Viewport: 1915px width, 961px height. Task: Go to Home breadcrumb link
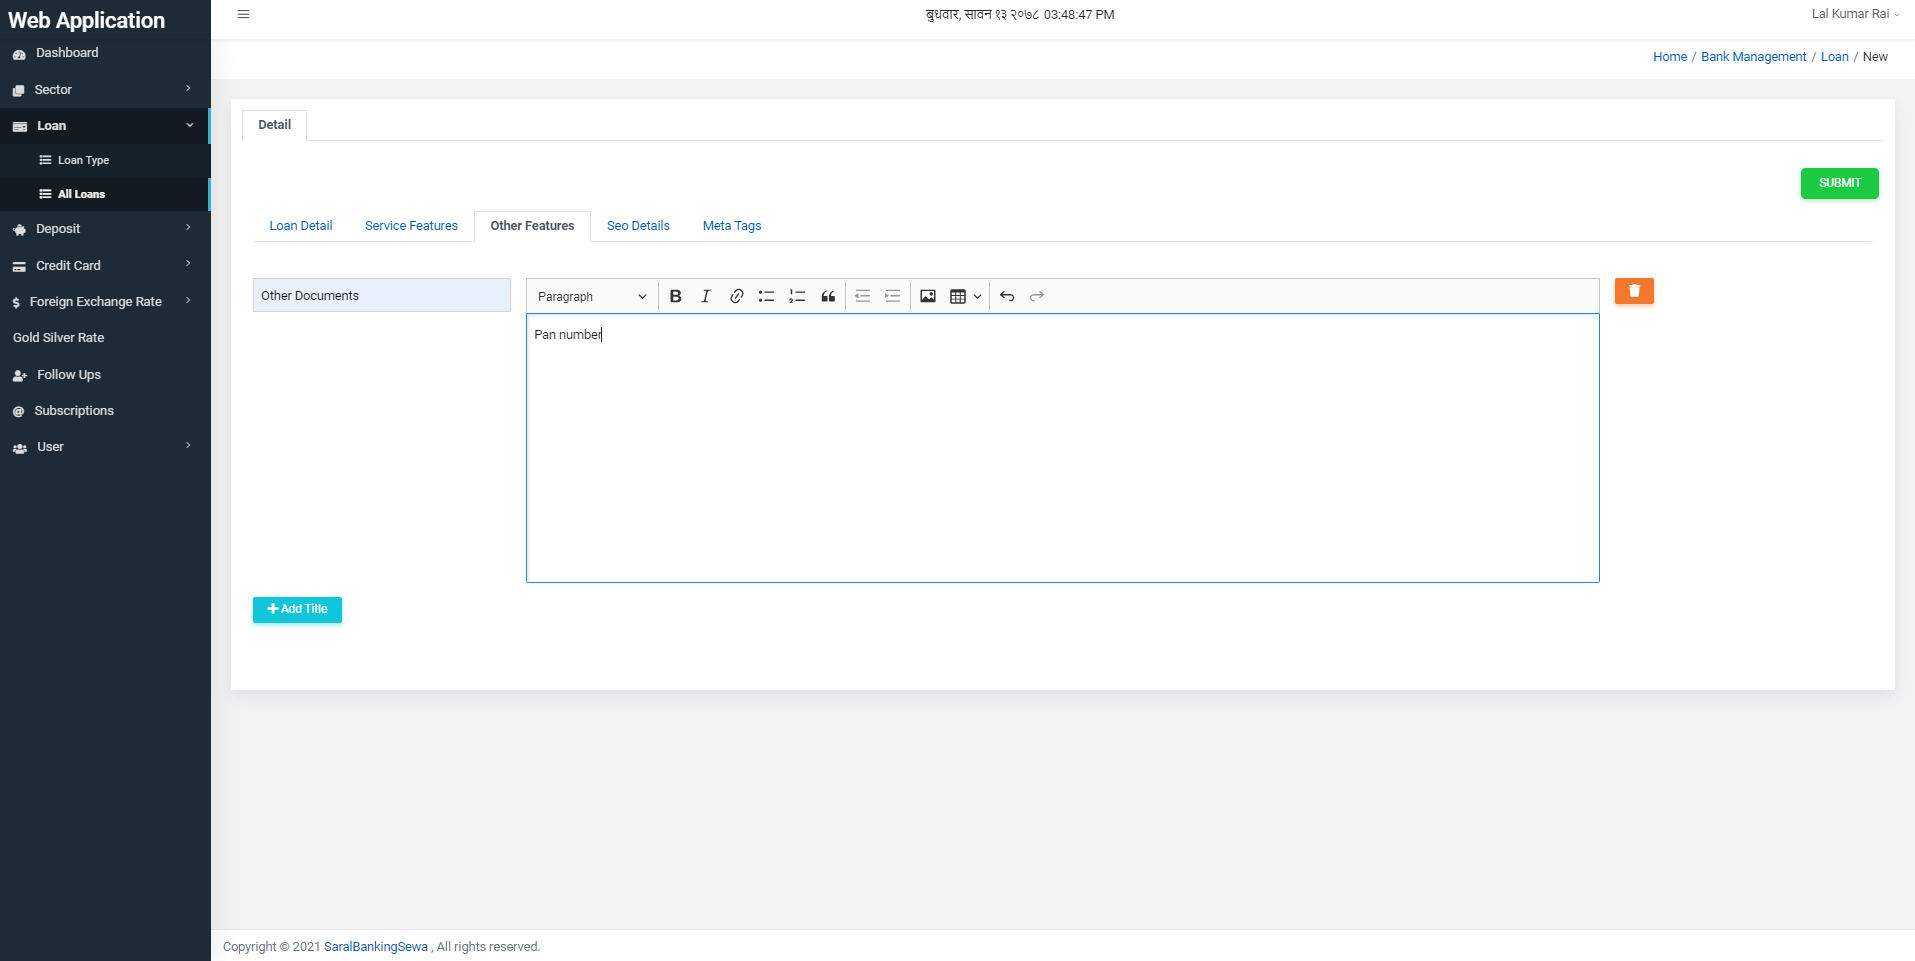tap(1670, 57)
